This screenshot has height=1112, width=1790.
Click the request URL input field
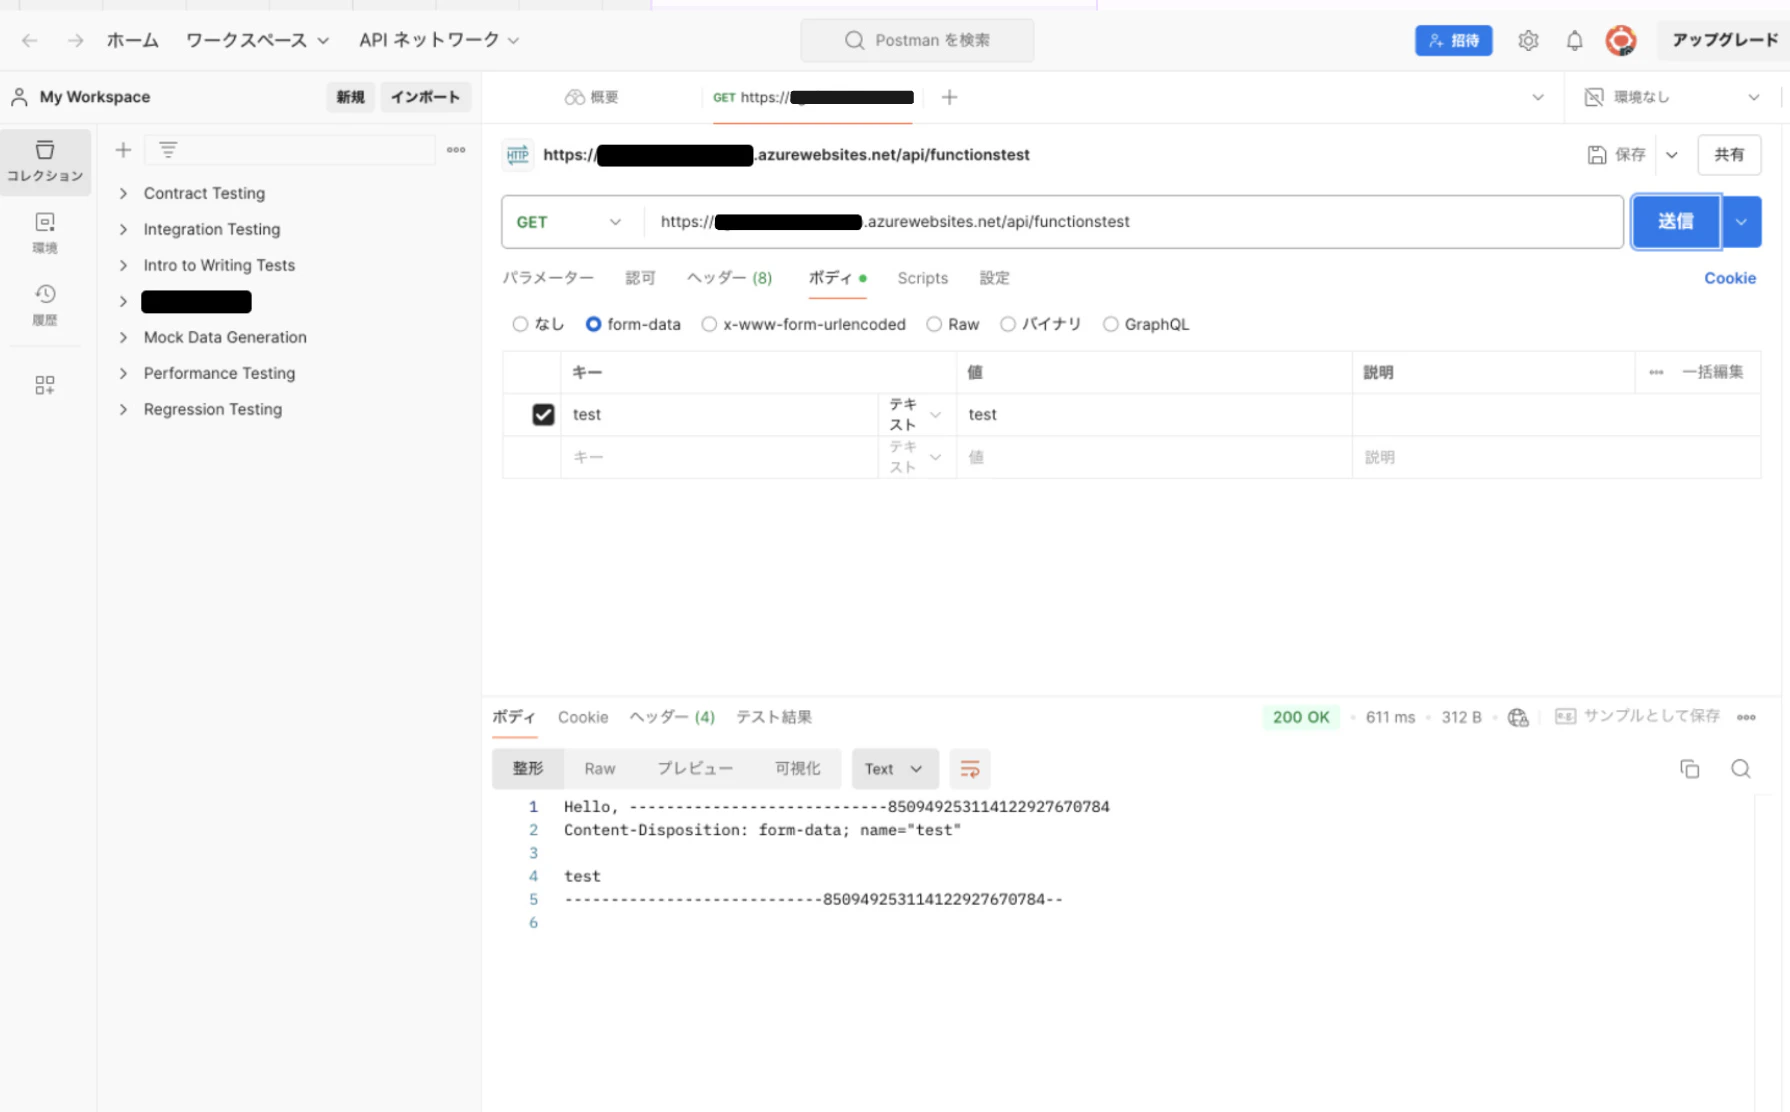1132,222
